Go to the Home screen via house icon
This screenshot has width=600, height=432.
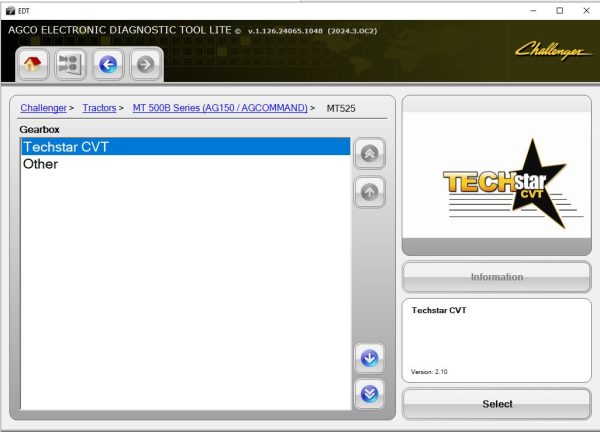click(x=33, y=64)
